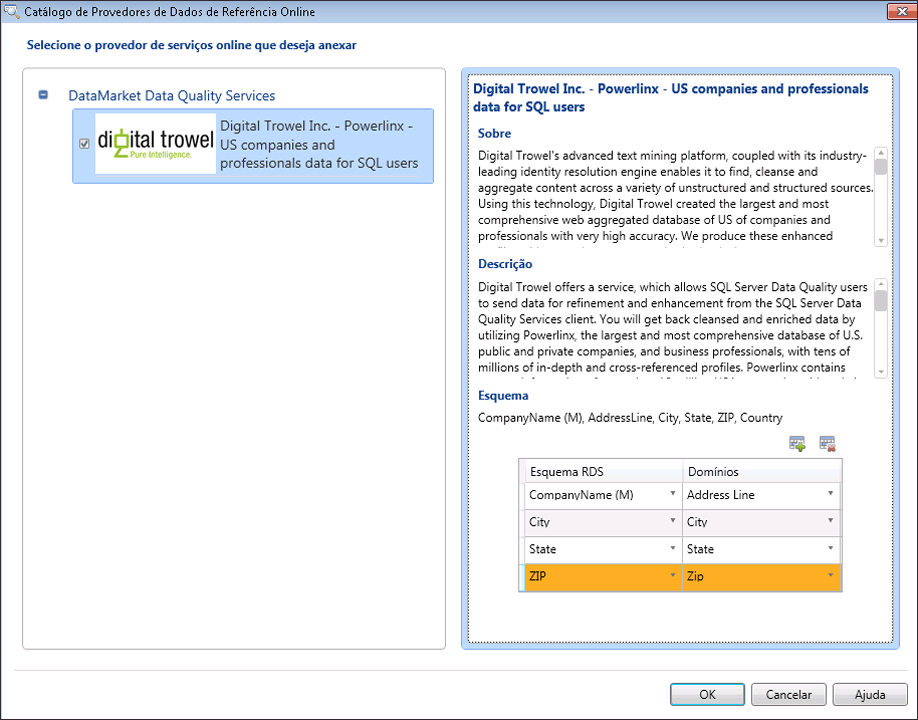Click the dialog title bar catalog icon
This screenshot has height=720, width=918.
tap(11, 12)
